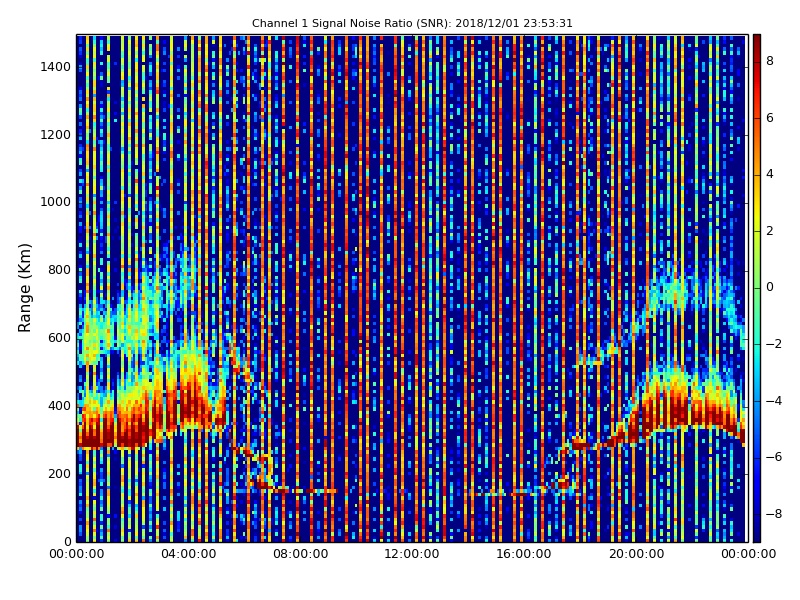Click the colorbar label −8
Image resolution: width=800 pixels, height=600 pixels.
pyautogui.click(x=774, y=514)
